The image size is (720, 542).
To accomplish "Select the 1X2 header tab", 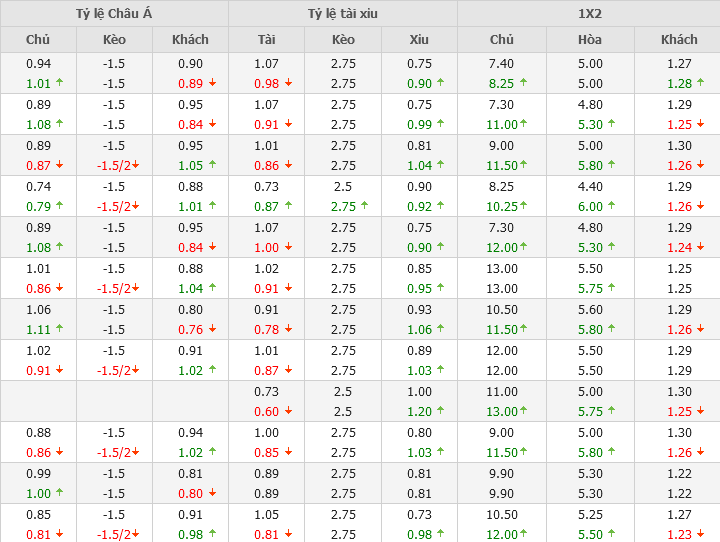I will [589, 14].
